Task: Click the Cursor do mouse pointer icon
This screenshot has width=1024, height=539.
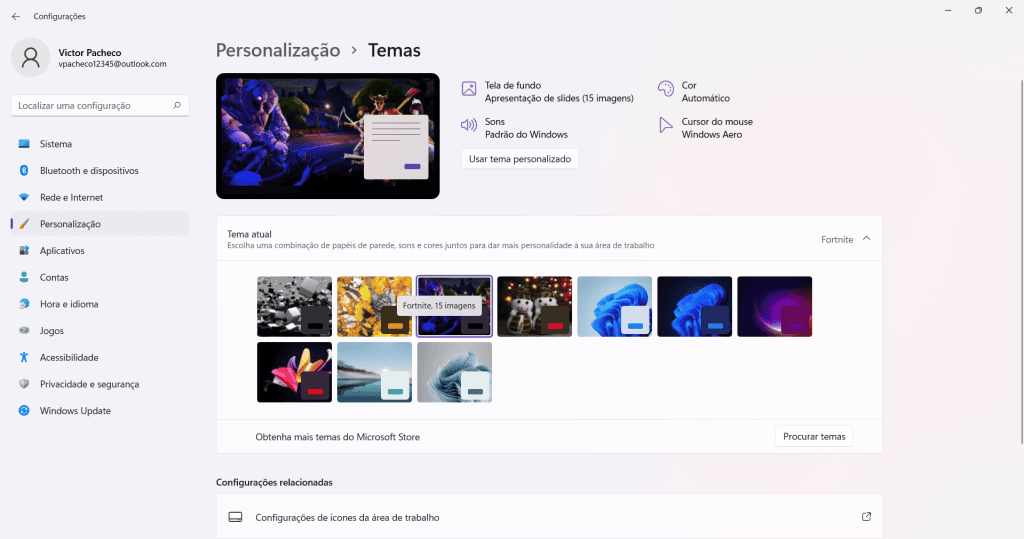Action: click(x=665, y=125)
